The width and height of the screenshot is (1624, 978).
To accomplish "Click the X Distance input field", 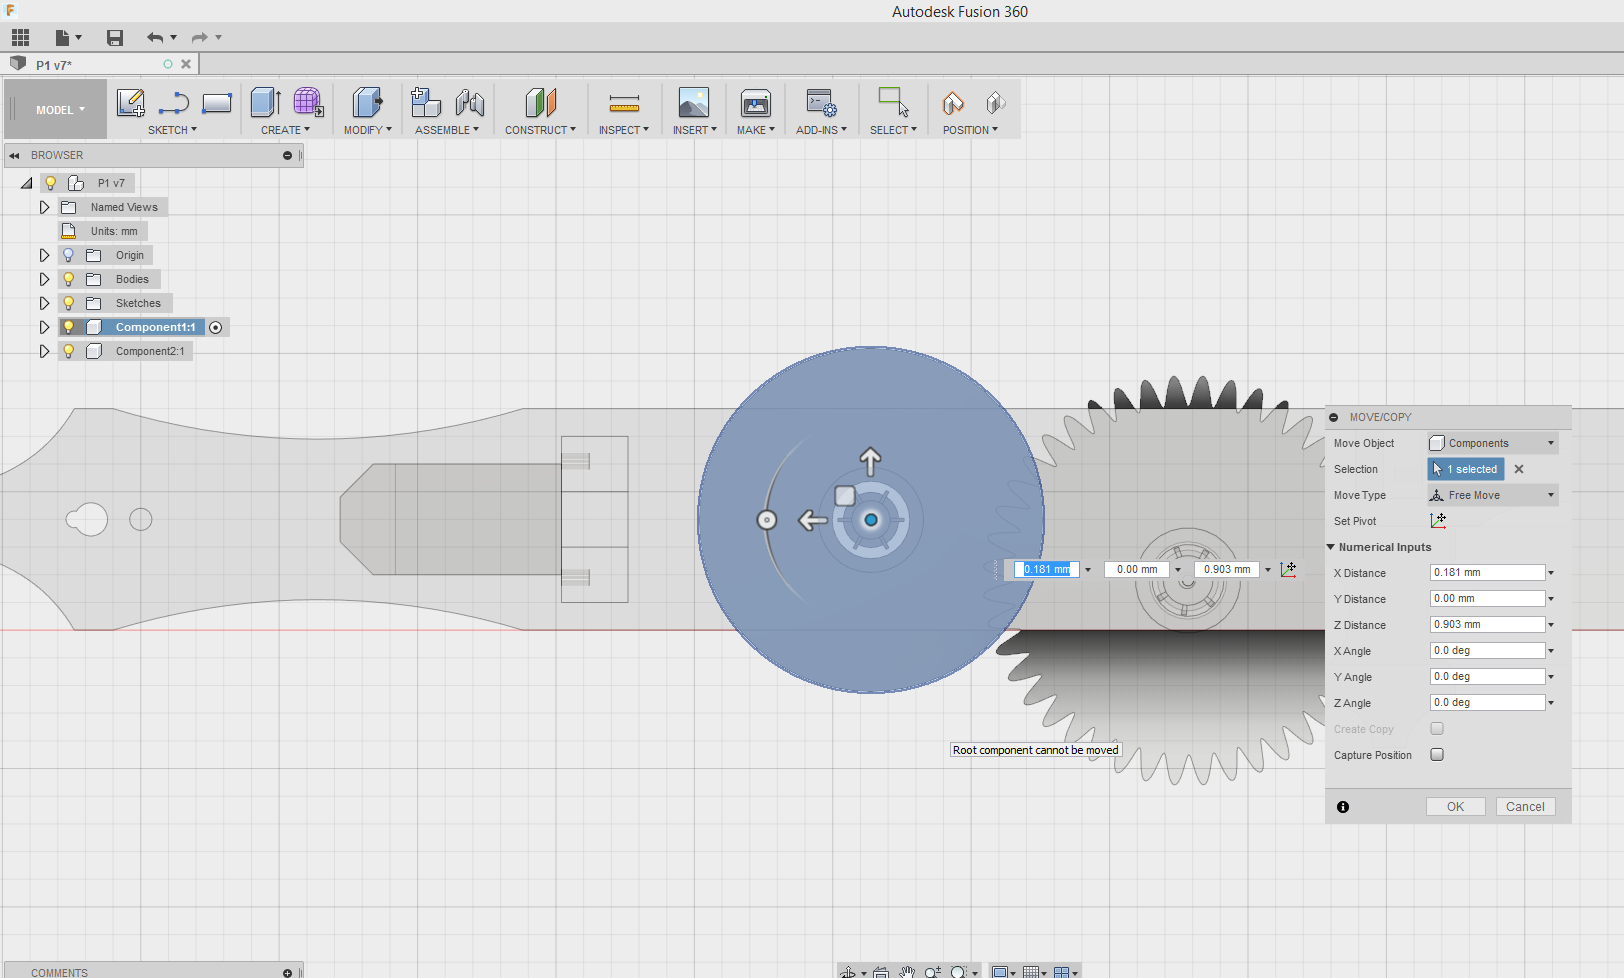I will (x=1487, y=573).
